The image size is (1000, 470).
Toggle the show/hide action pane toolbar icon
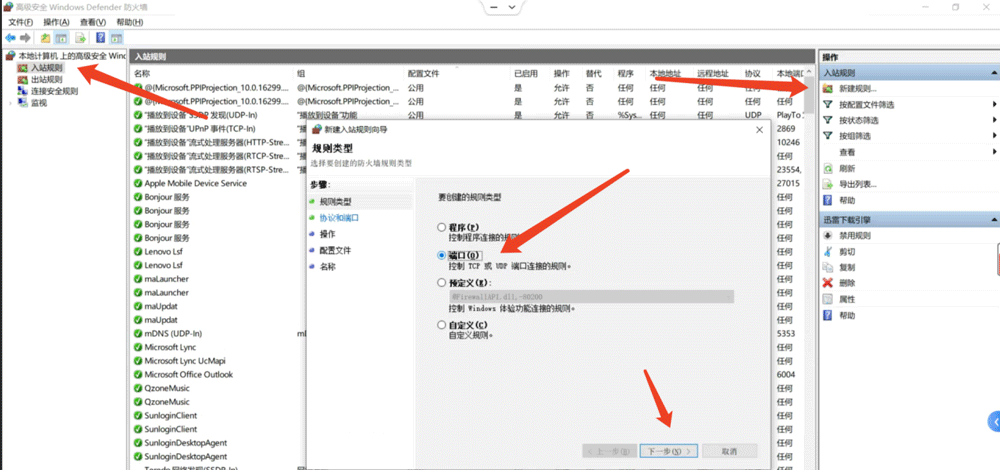pos(116,38)
